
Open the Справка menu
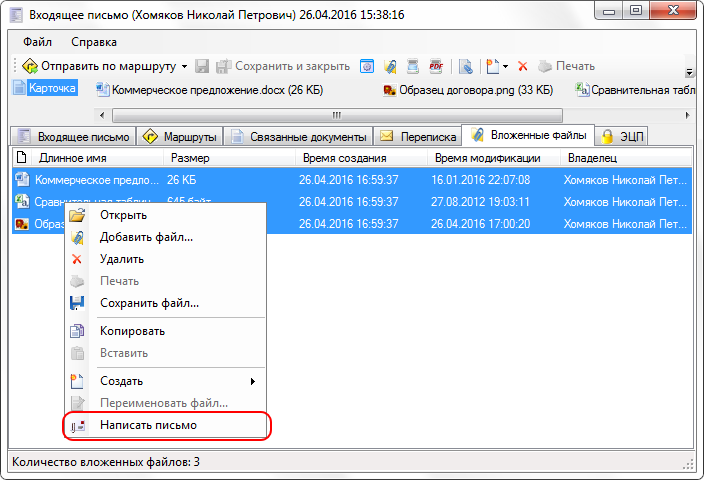point(94,42)
